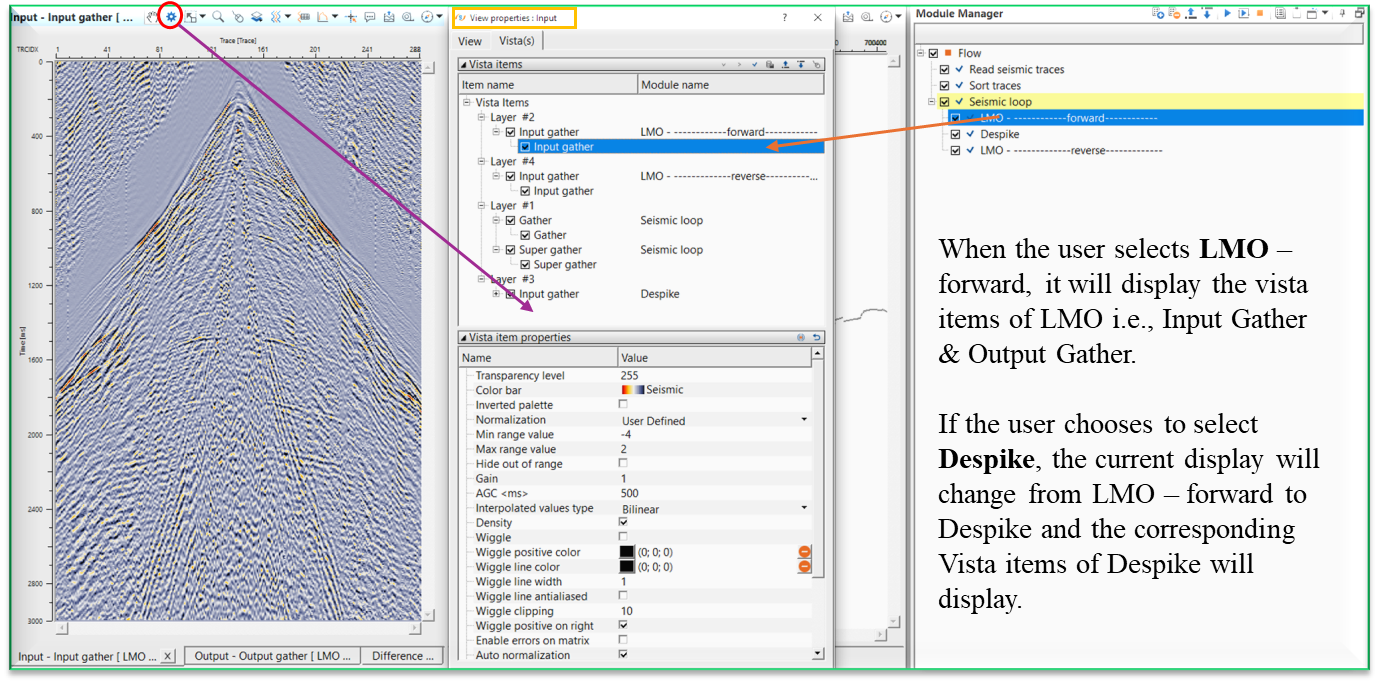Click the Wiggle line color swatch

(x=627, y=567)
